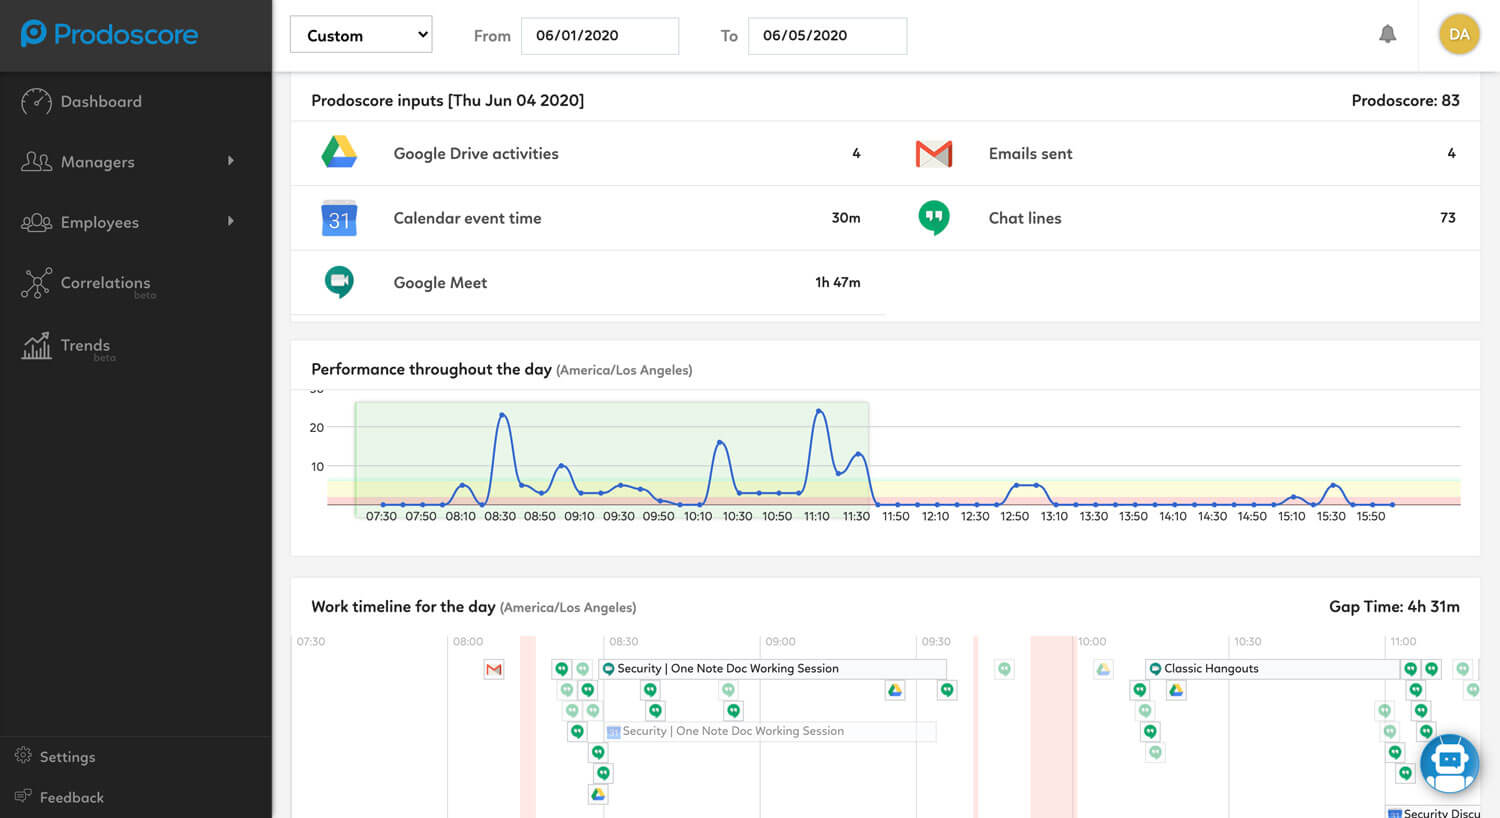Open the Feedback link
The width and height of the screenshot is (1500, 818).
pos(72,797)
